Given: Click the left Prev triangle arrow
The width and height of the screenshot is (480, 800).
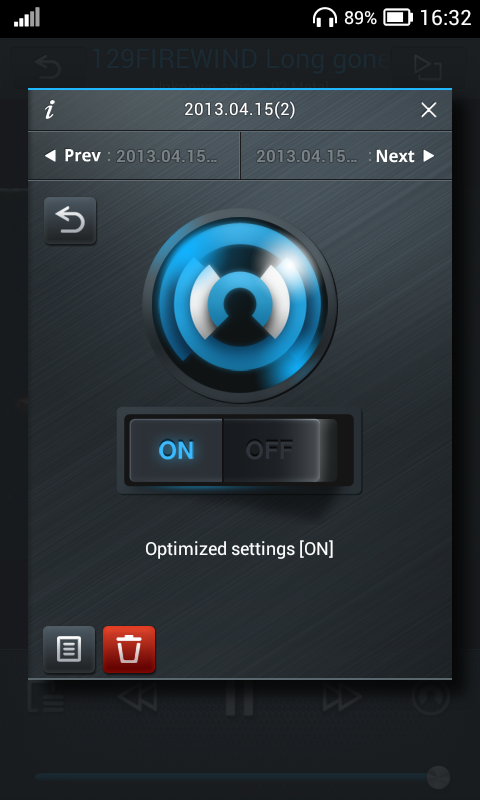Looking at the screenshot, I should pos(50,156).
